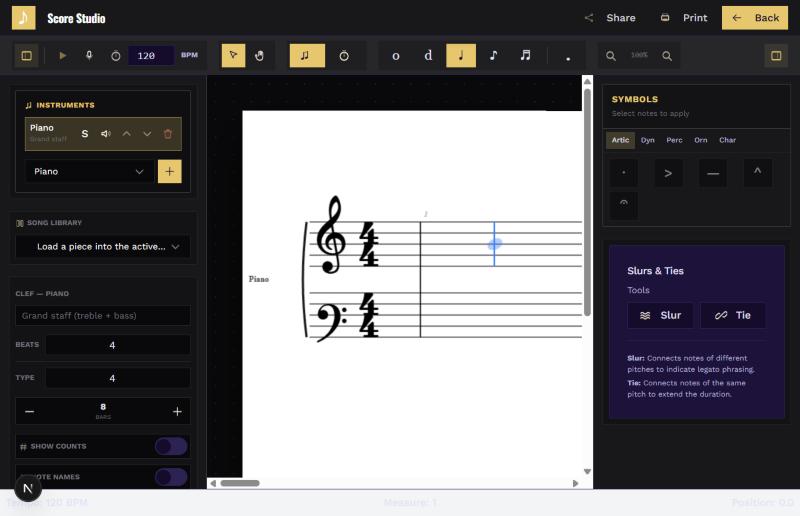
Task: Apply the fermata articulation symbol
Action: [623, 204]
